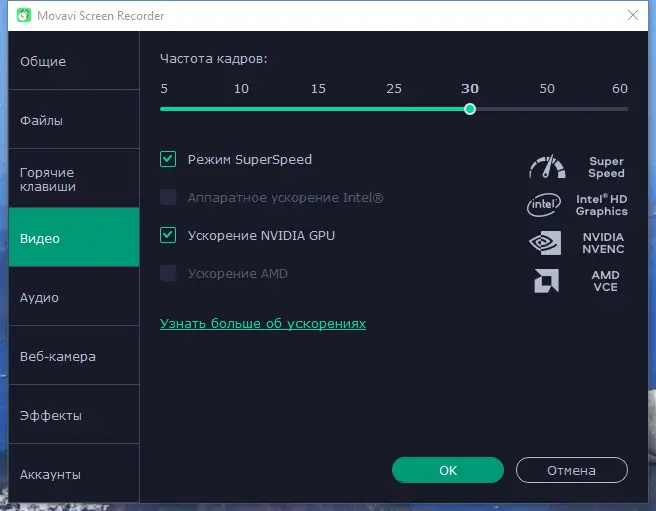The width and height of the screenshot is (656, 511).
Task: Uncheck the Ускорение NVIDIA GPU checkbox
Action: [x=168, y=235]
